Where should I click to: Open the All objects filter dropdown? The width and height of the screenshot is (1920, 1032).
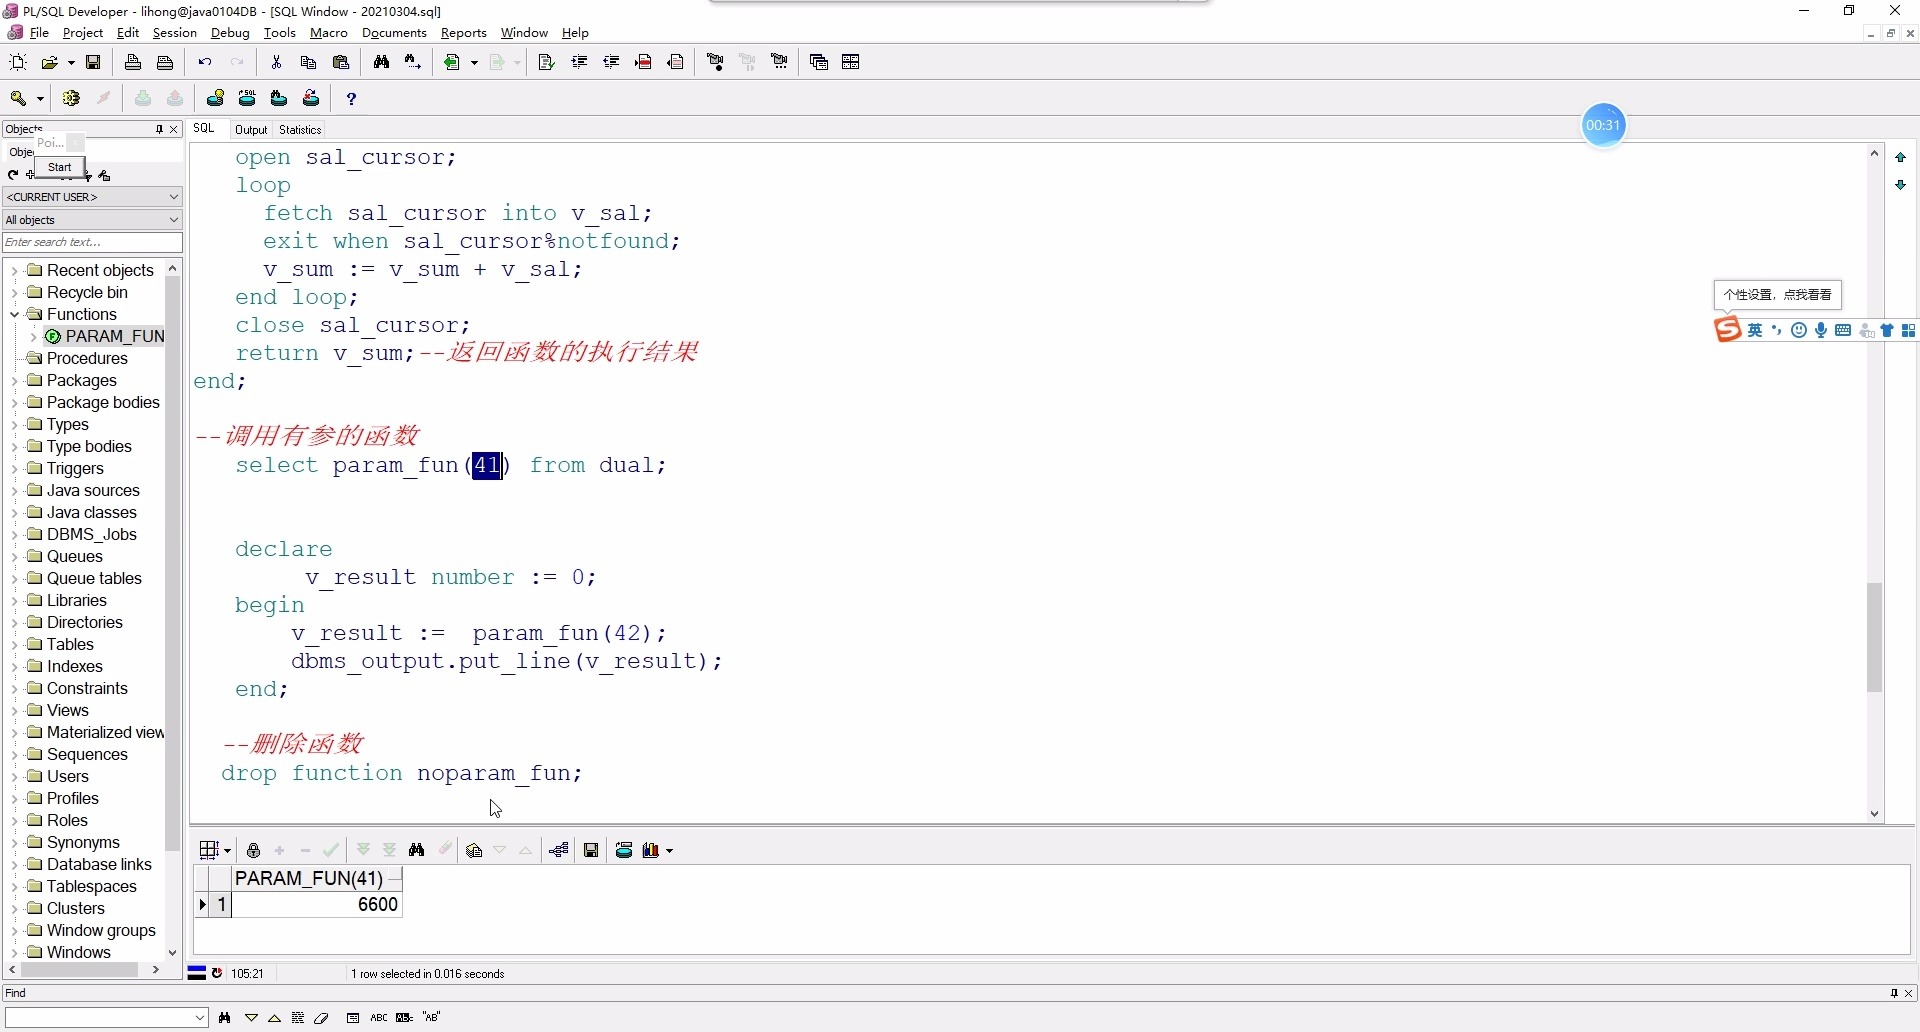coord(172,219)
